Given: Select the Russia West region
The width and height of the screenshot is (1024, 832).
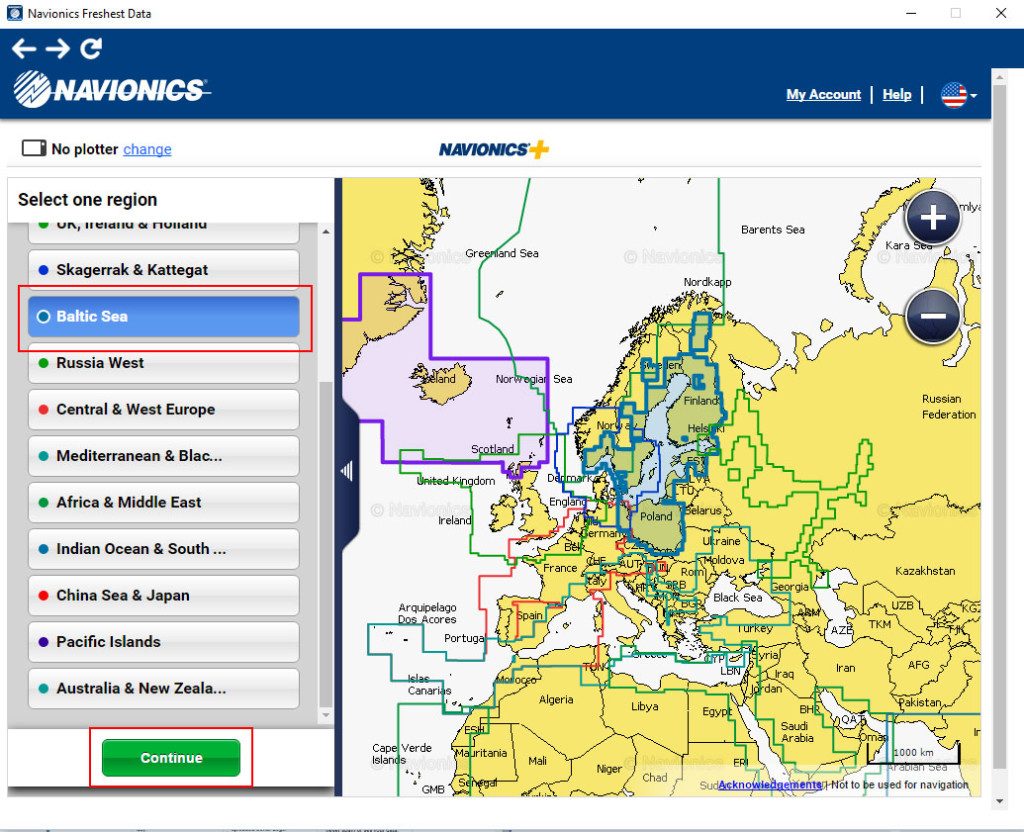Looking at the screenshot, I should 164,363.
